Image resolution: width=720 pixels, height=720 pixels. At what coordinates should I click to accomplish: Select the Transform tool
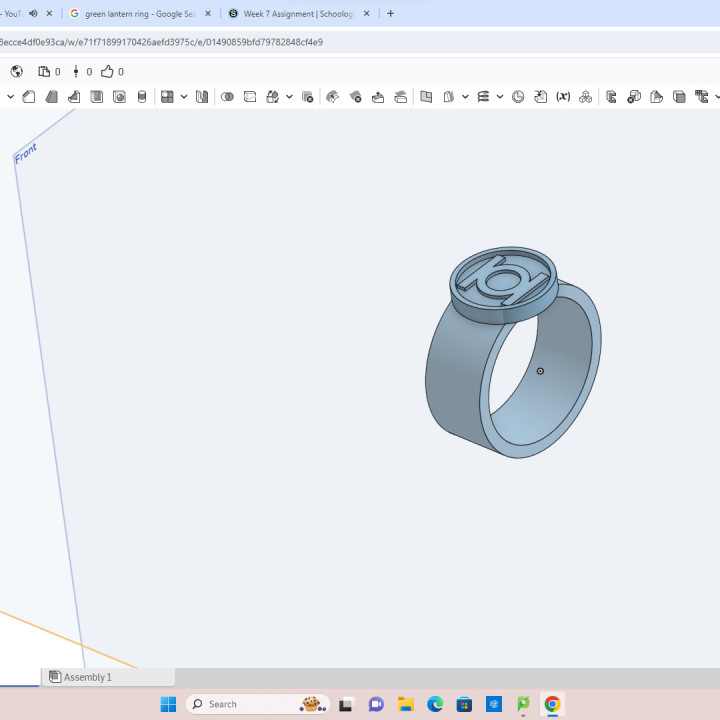273,97
